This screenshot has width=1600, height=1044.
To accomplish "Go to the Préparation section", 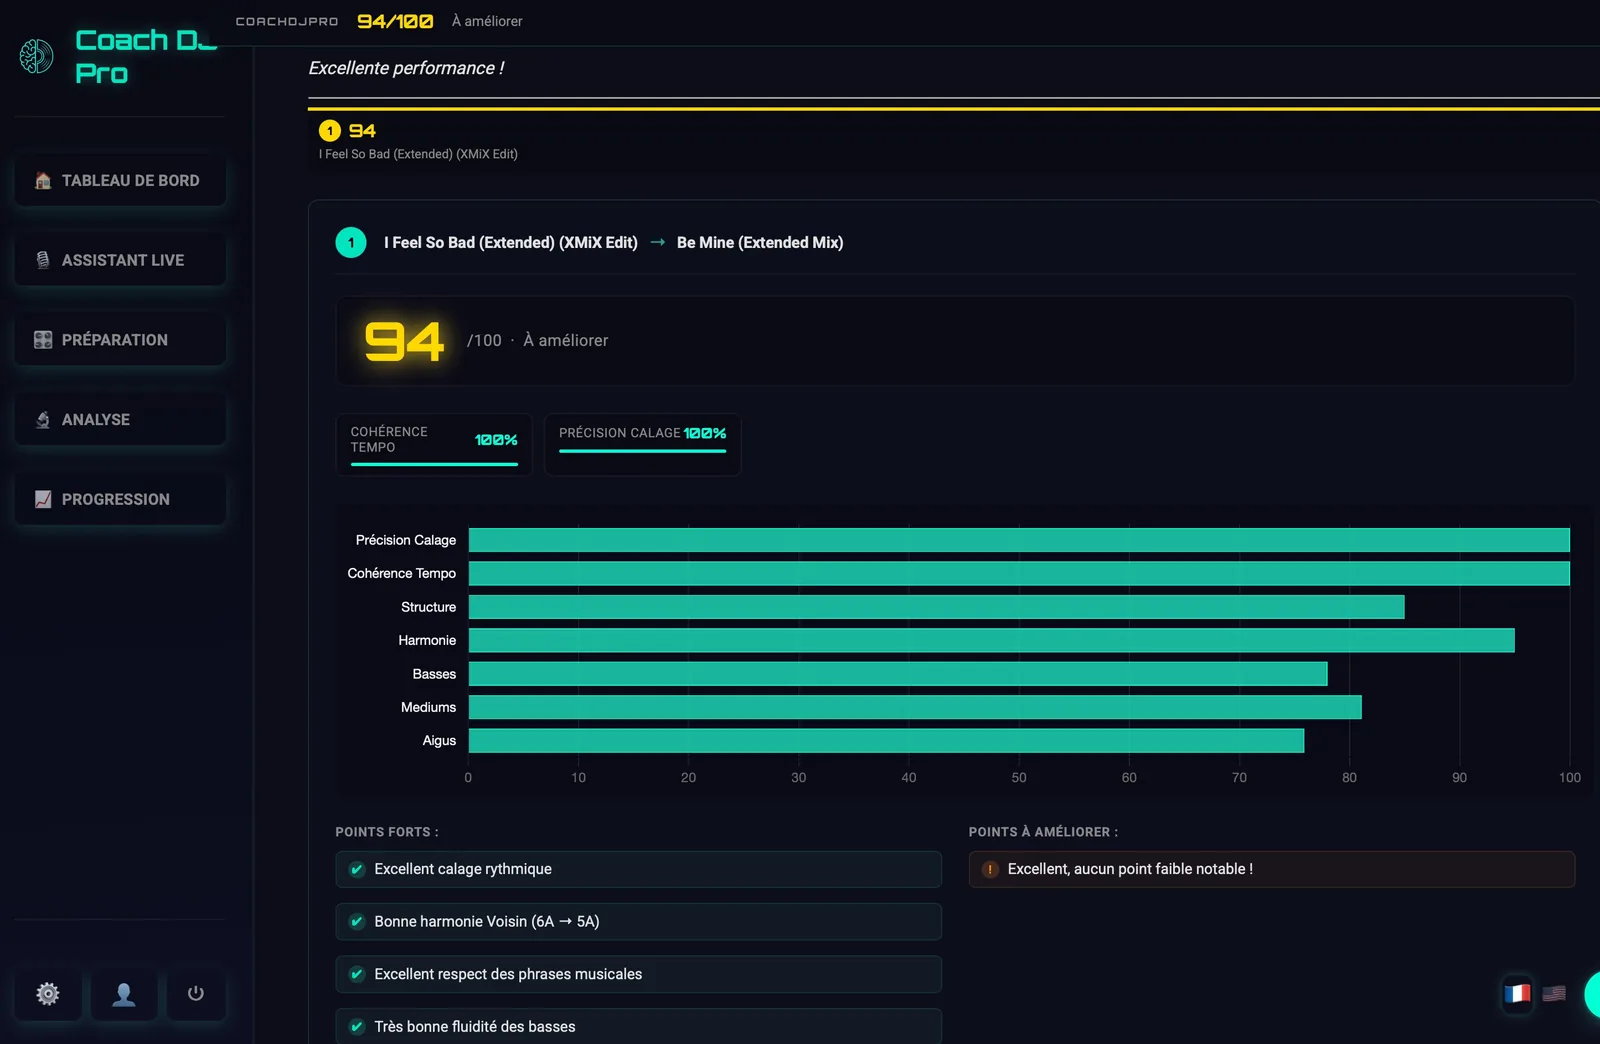I will coord(120,340).
